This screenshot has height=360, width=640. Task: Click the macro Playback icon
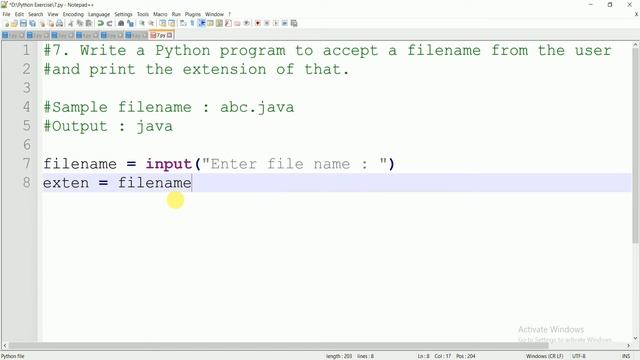coord(276,23)
